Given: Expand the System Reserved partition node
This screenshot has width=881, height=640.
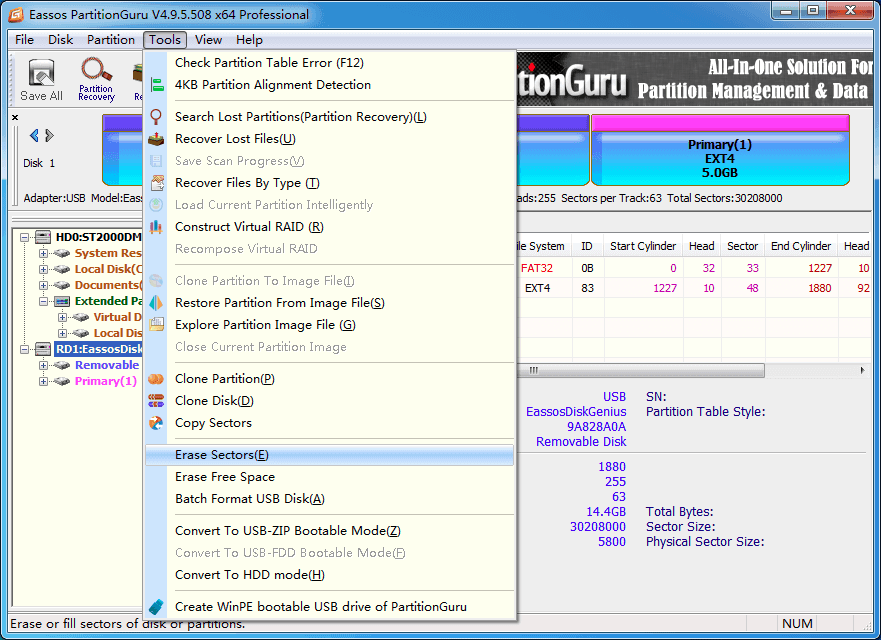Looking at the screenshot, I should (43, 253).
